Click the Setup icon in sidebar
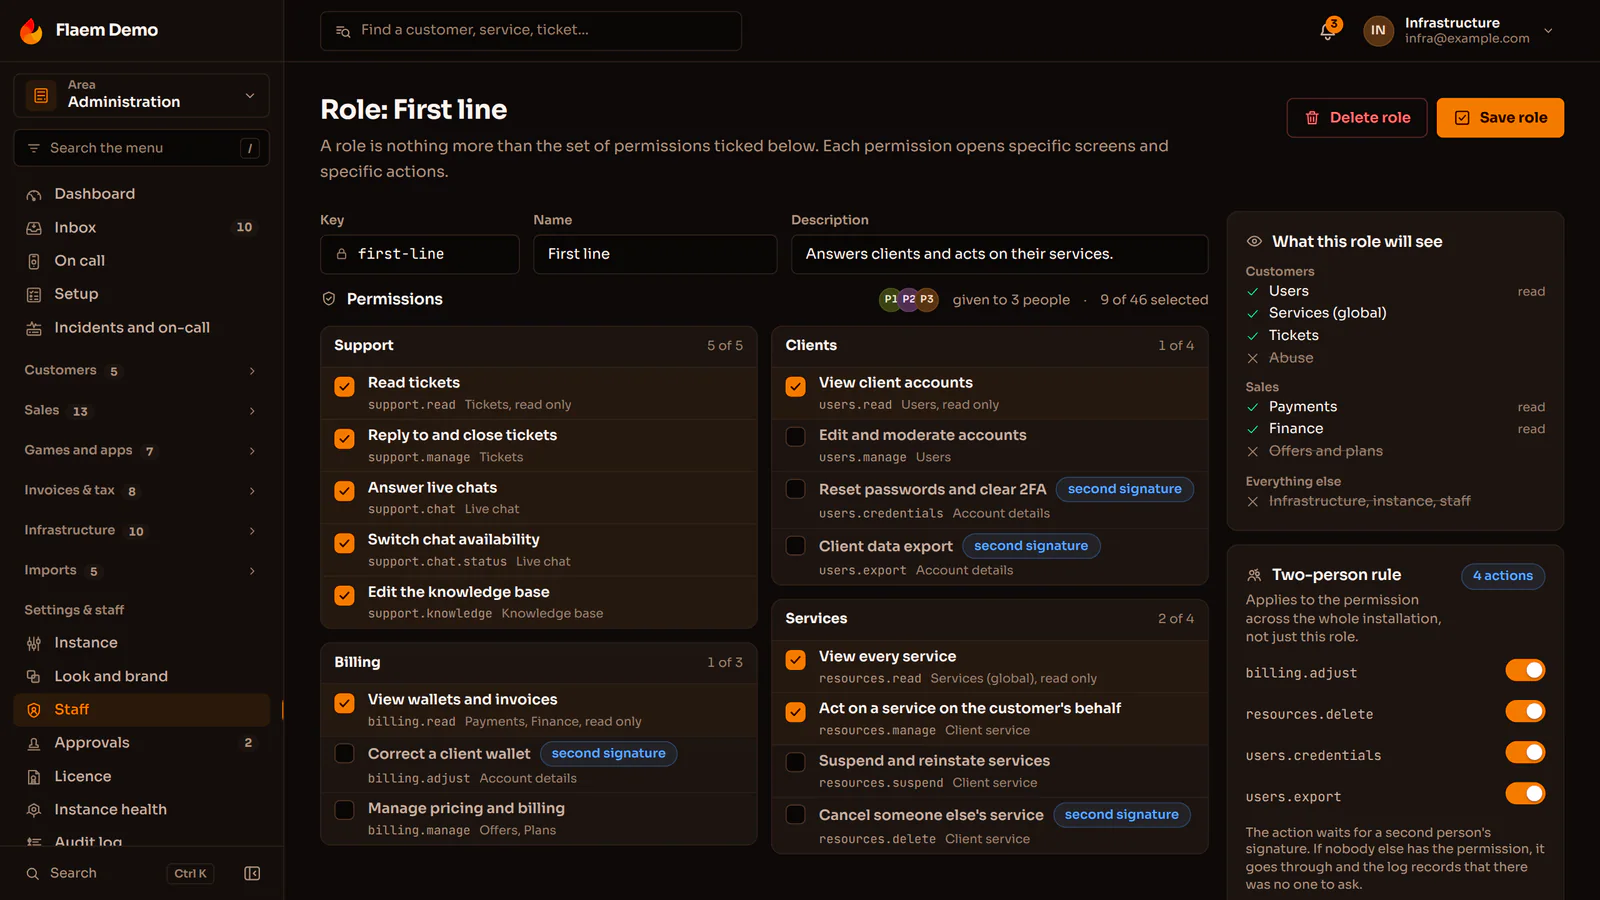The width and height of the screenshot is (1600, 900). click(x=34, y=294)
